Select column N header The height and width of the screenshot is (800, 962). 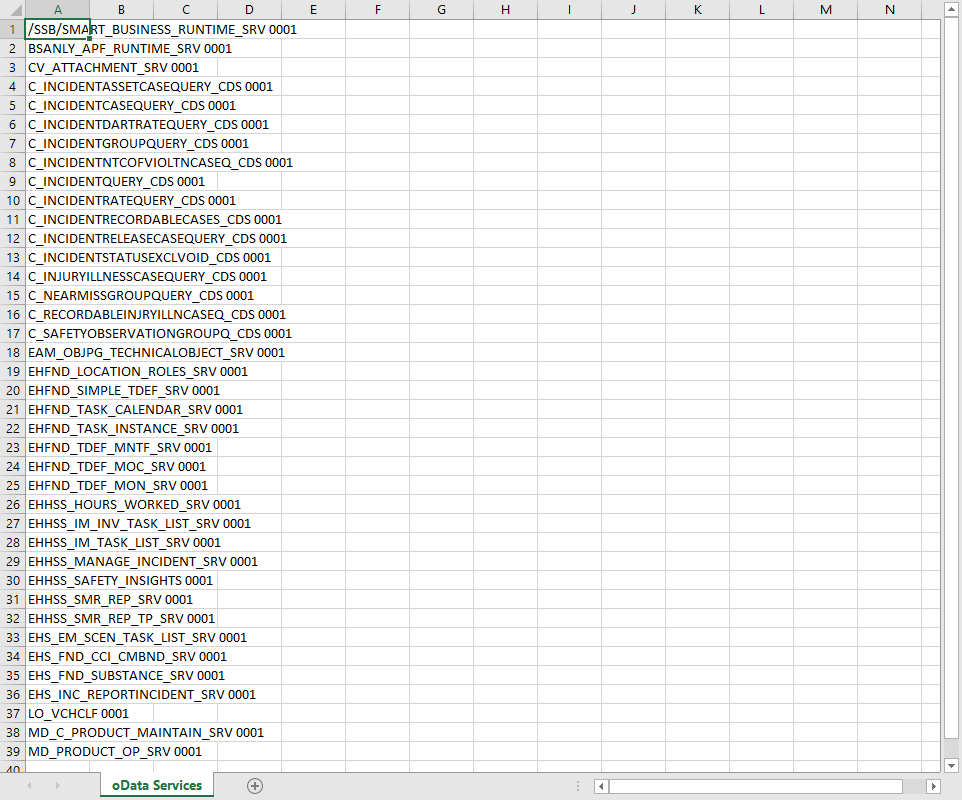coord(890,10)
